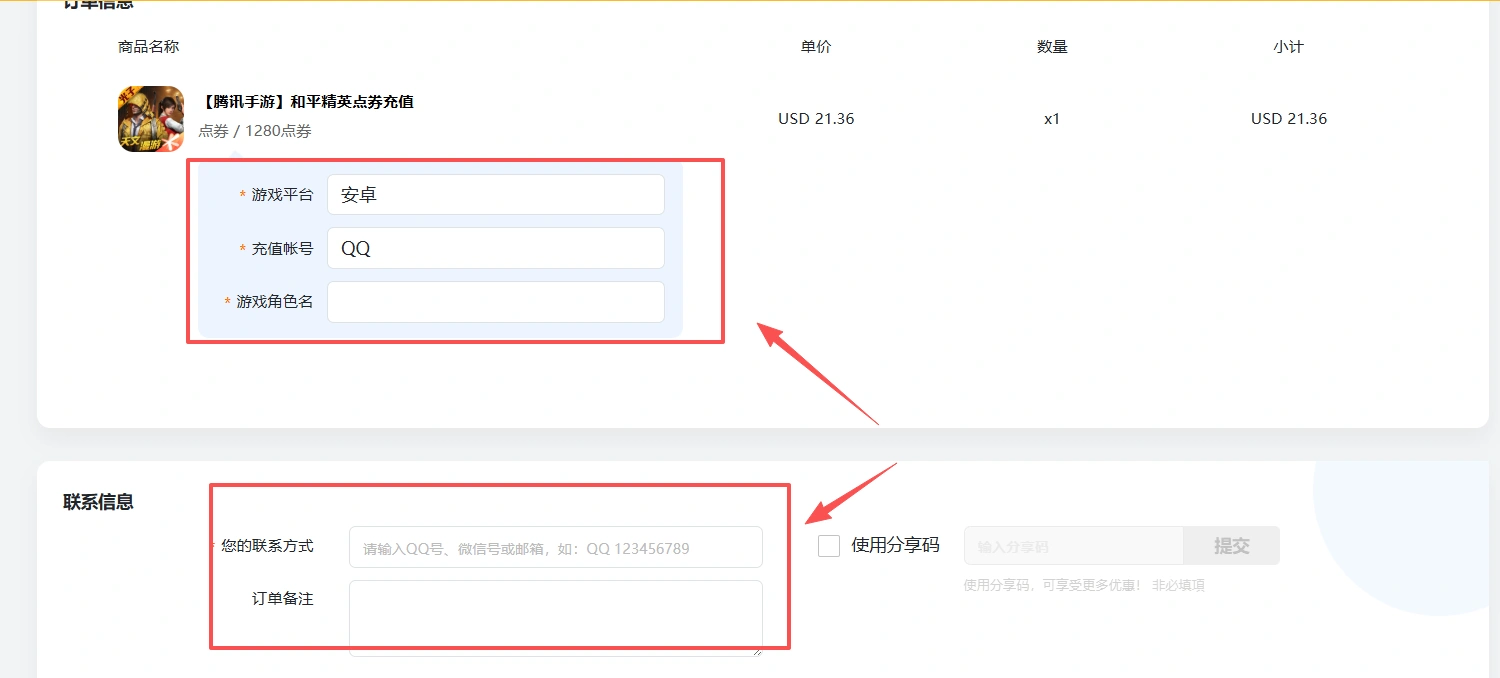Click the resize handle of 订单备注 box

pos(757,651)
